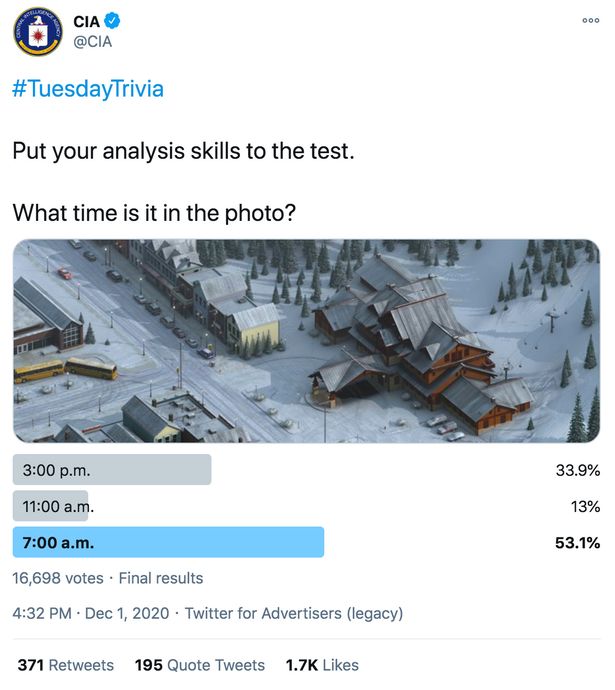Click the Dec 1, 2020 date

coord(127,613)
